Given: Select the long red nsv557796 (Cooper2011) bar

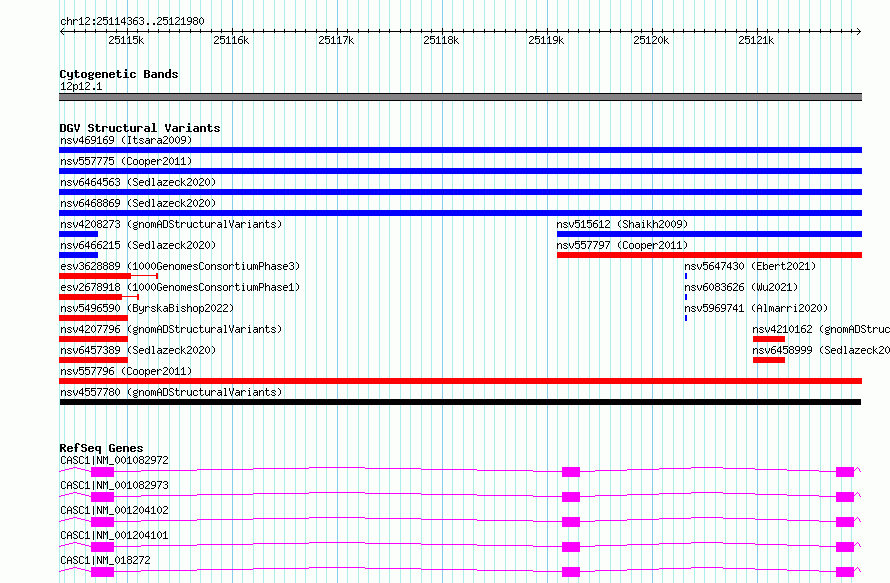Looking at the screenshot, I should tap(460, 381).
